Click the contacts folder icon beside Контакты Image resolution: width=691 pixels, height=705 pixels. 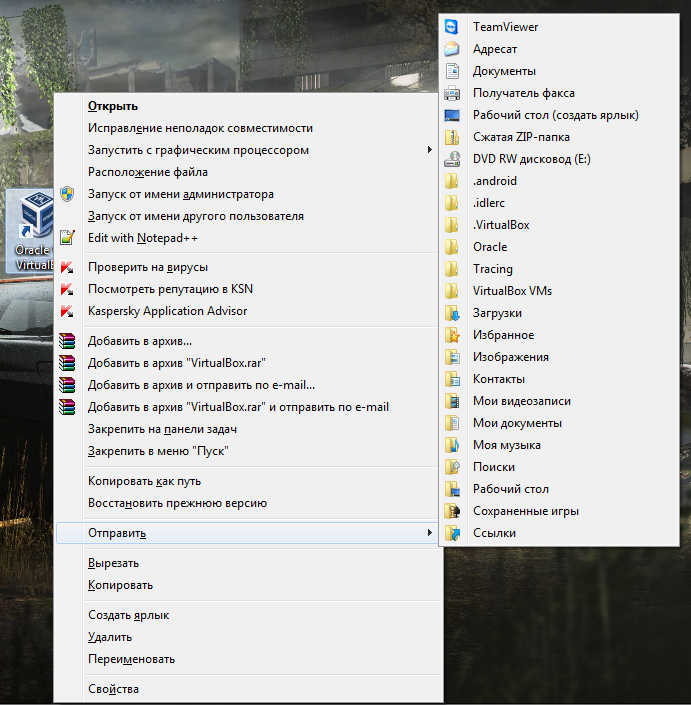451,379
